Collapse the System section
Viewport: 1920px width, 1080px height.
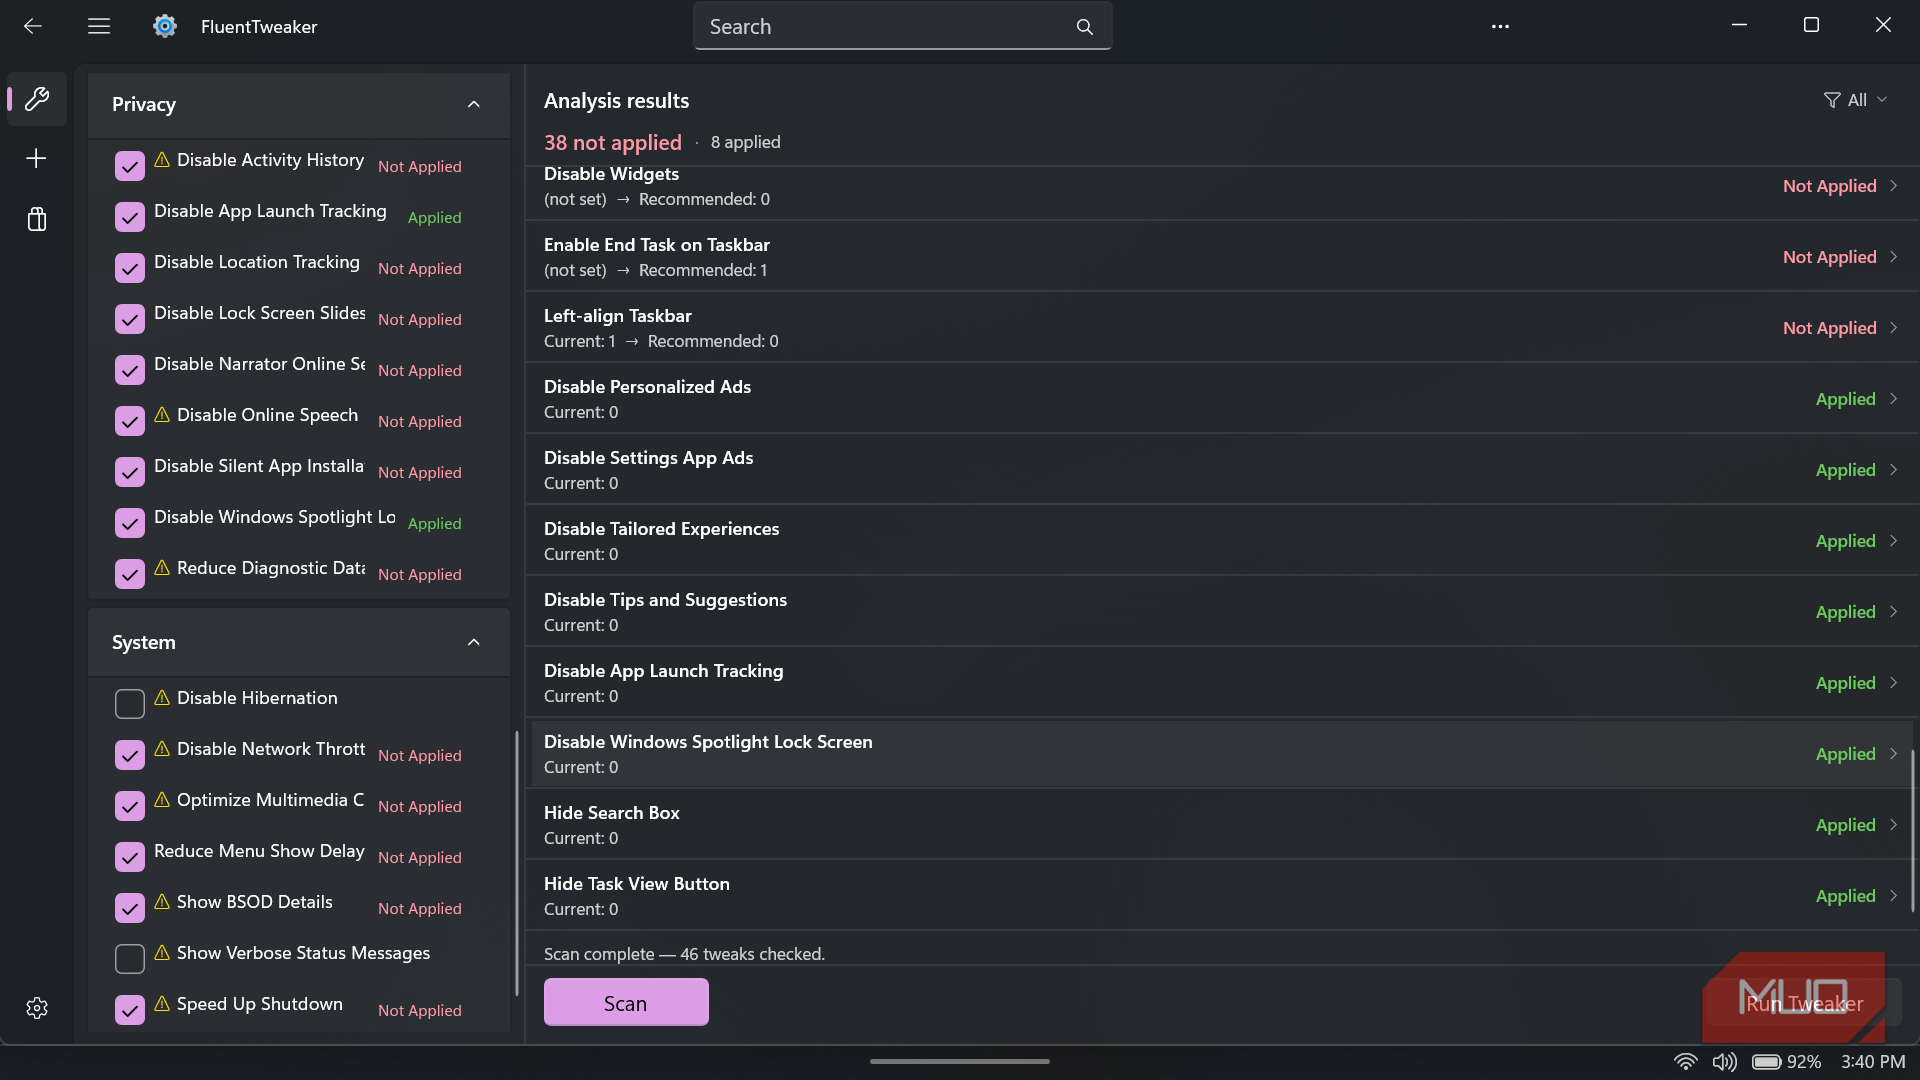[x=474, y=642]
